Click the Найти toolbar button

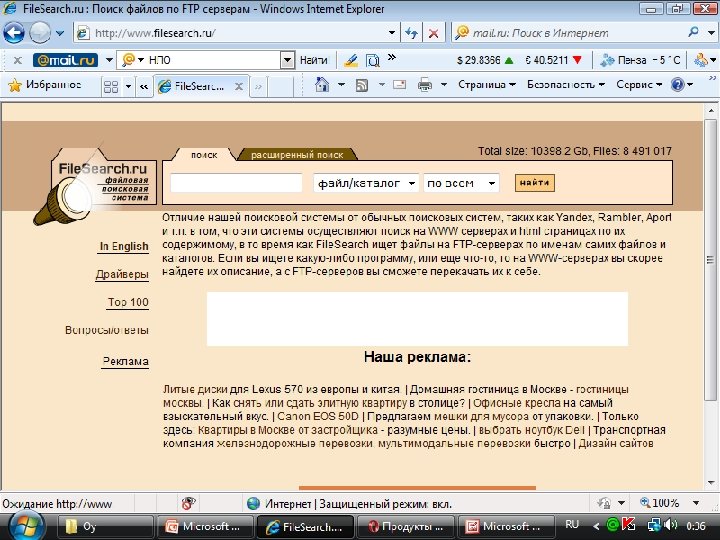pos(313,60)
